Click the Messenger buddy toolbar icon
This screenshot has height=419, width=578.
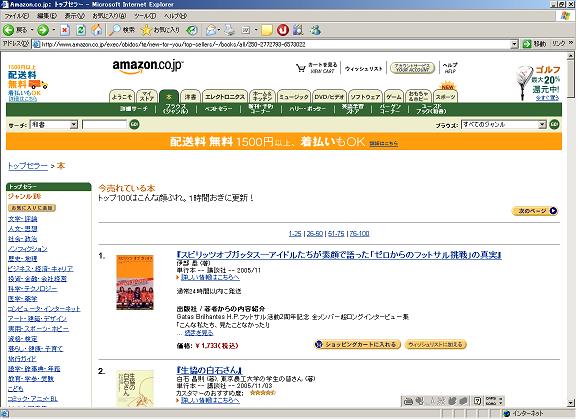click(x=316, y=30)
